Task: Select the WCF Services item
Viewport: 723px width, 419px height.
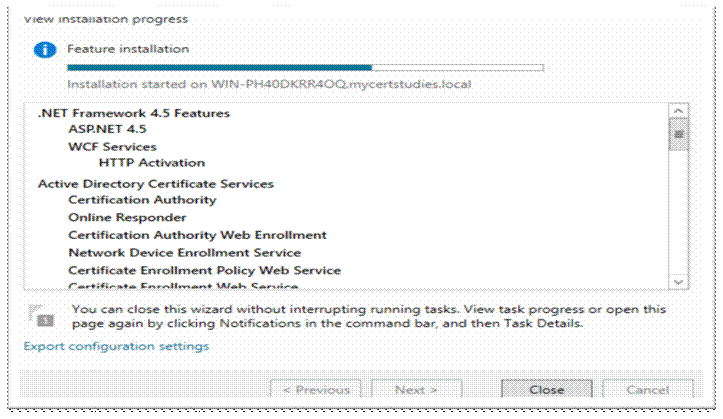Action: (113, 147)
